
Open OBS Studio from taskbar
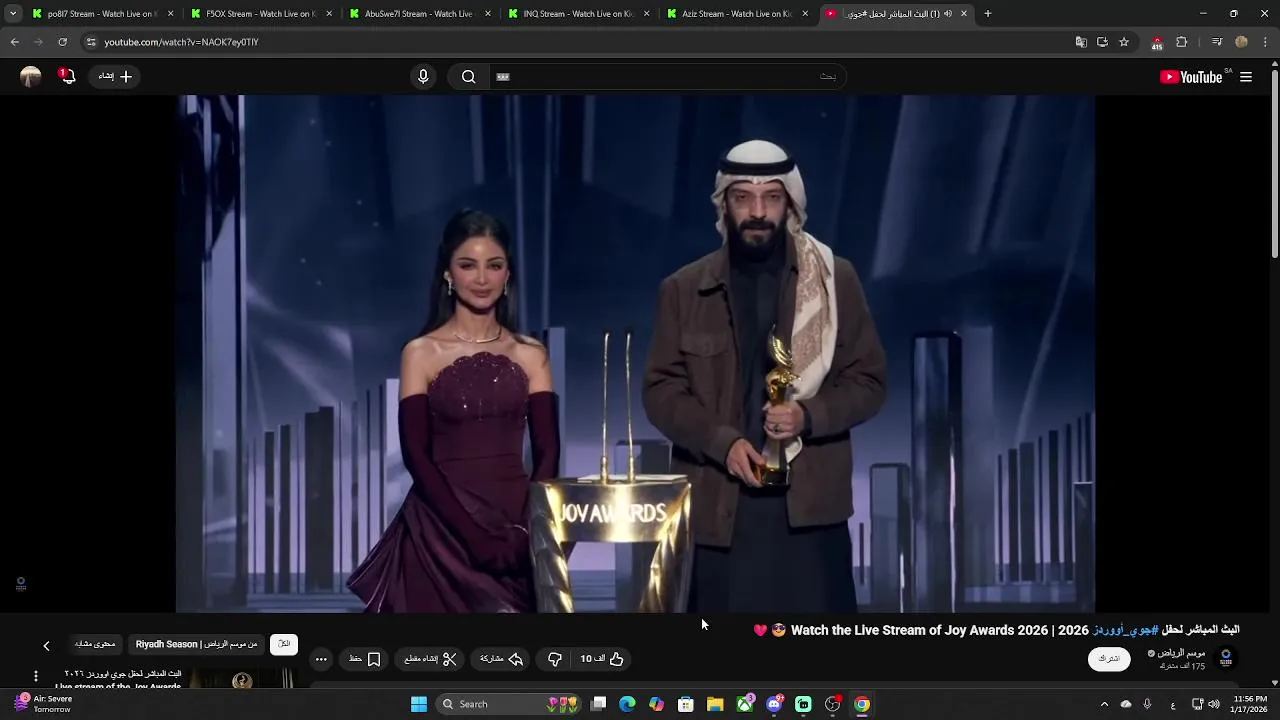coord(832,704)
